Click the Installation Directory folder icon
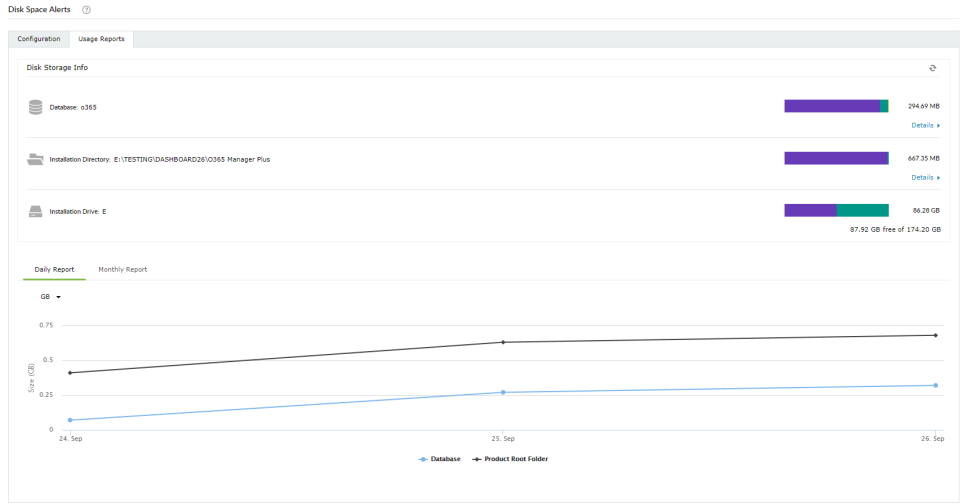 pos(36,158)
